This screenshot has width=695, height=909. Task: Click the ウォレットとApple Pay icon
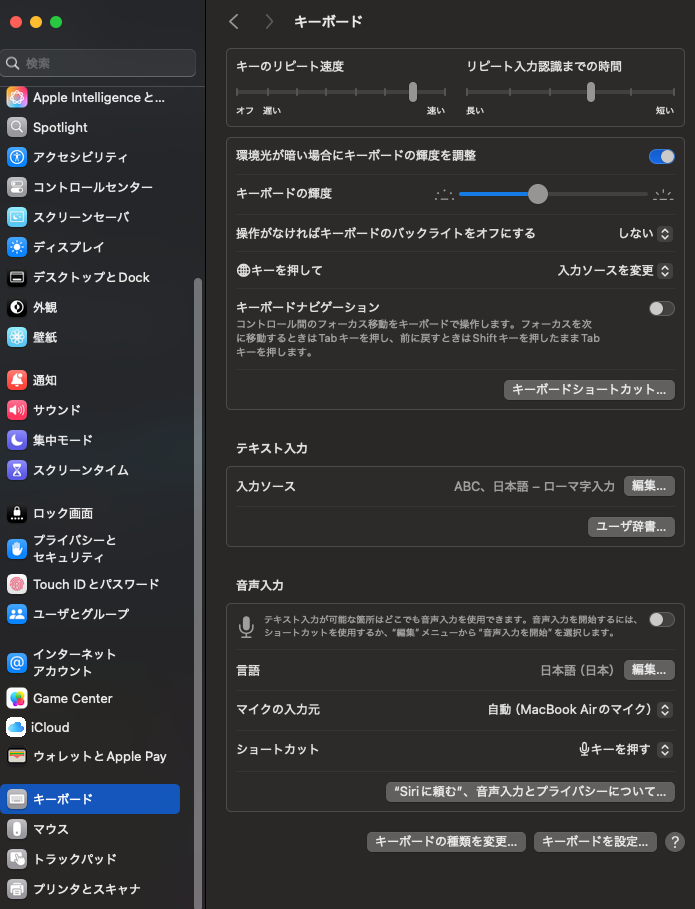(17, 756)
